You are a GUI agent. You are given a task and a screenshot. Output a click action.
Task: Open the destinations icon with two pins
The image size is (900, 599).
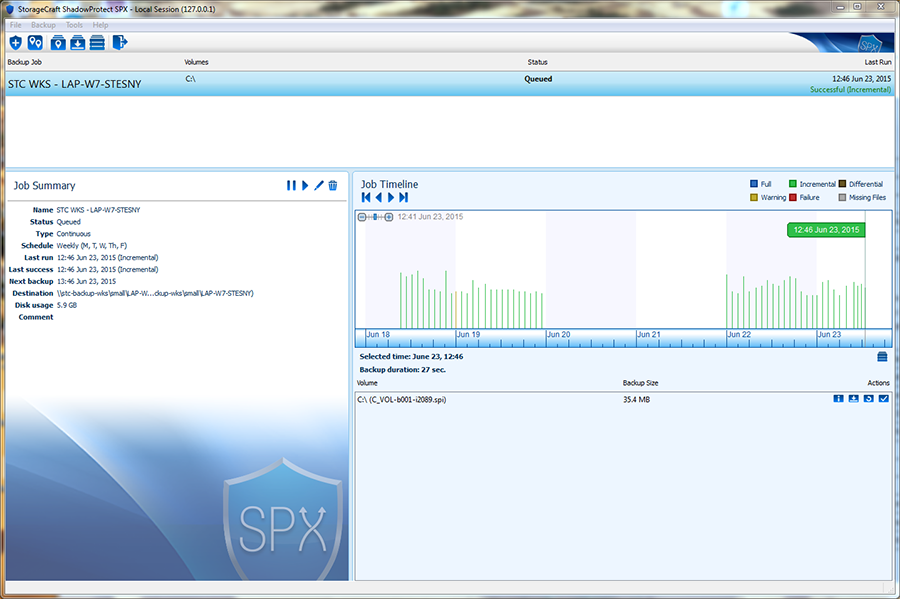[x=36, y=42]
